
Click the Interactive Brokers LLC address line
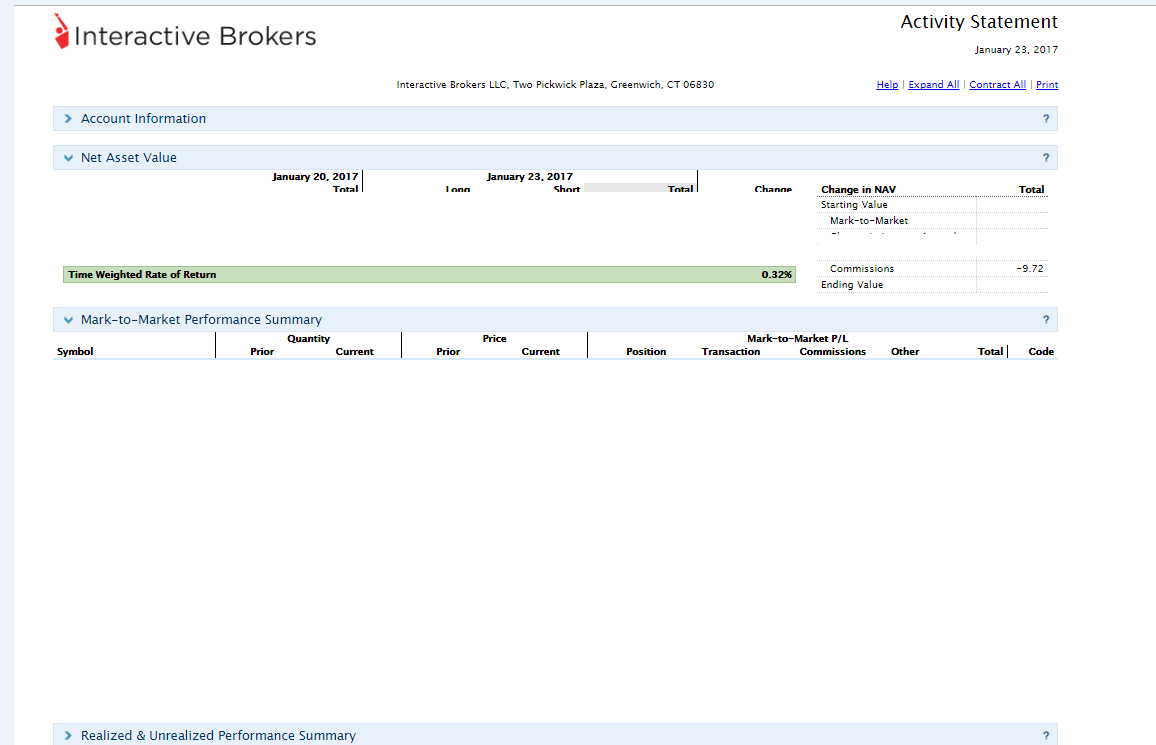click(x=555, y=85)
